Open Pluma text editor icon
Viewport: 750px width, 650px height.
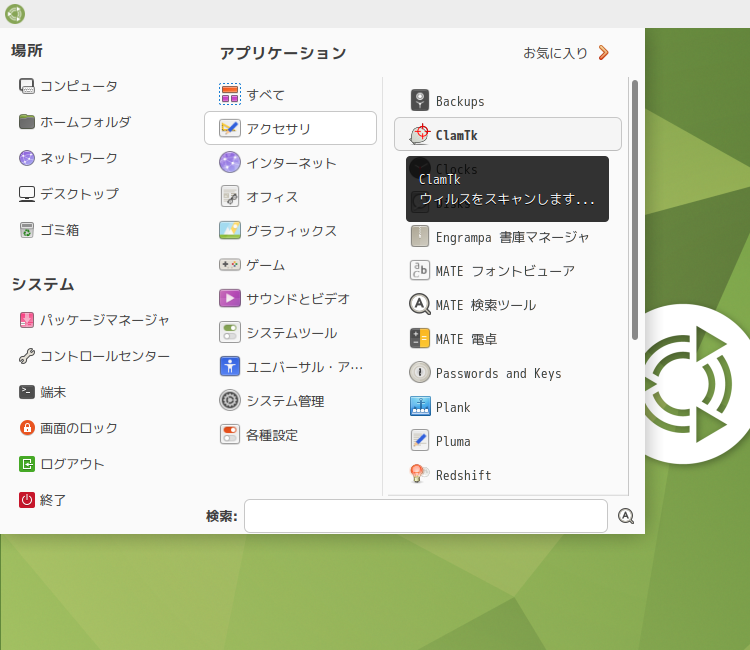(x=419, y=441)
